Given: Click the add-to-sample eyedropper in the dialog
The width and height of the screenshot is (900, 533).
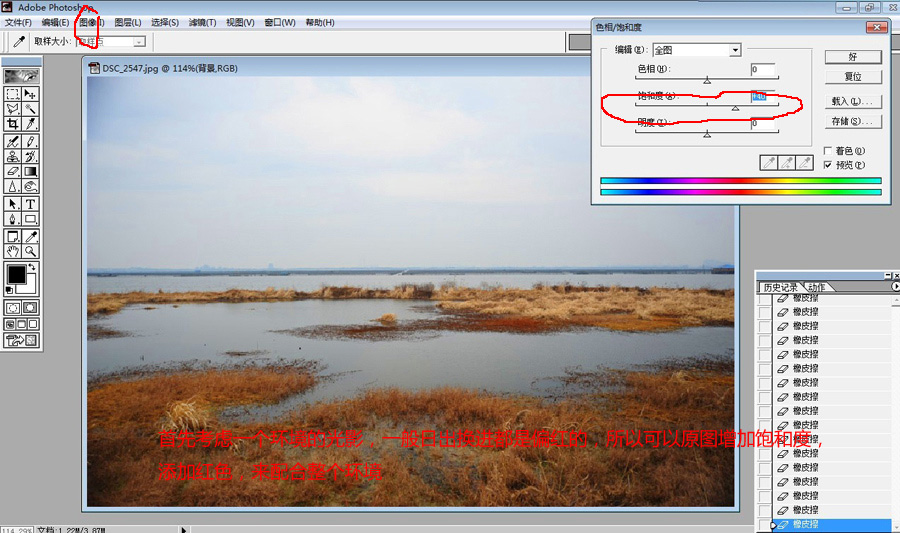Looking at the screenshot, I should pyautogui.click(x=786, y=163).
